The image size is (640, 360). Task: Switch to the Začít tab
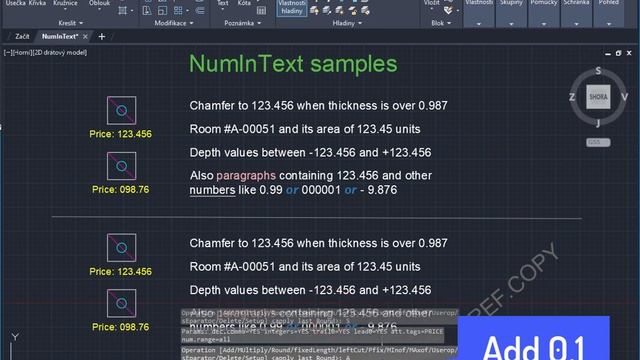(x=22, y=37)
